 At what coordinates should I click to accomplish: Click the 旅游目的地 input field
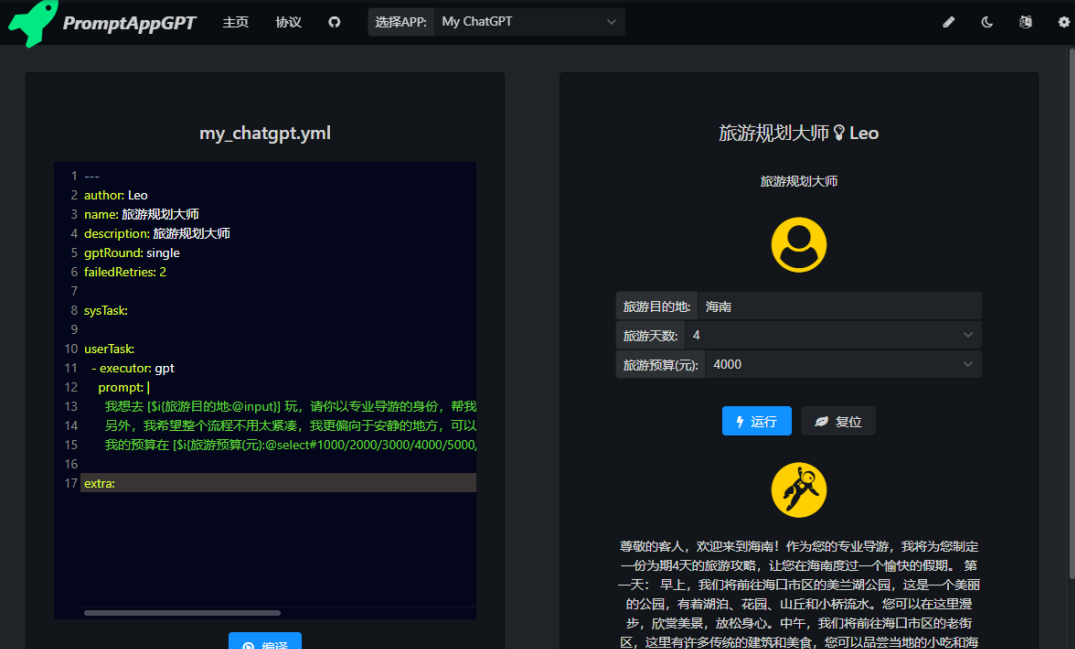[x=839, y=306]
